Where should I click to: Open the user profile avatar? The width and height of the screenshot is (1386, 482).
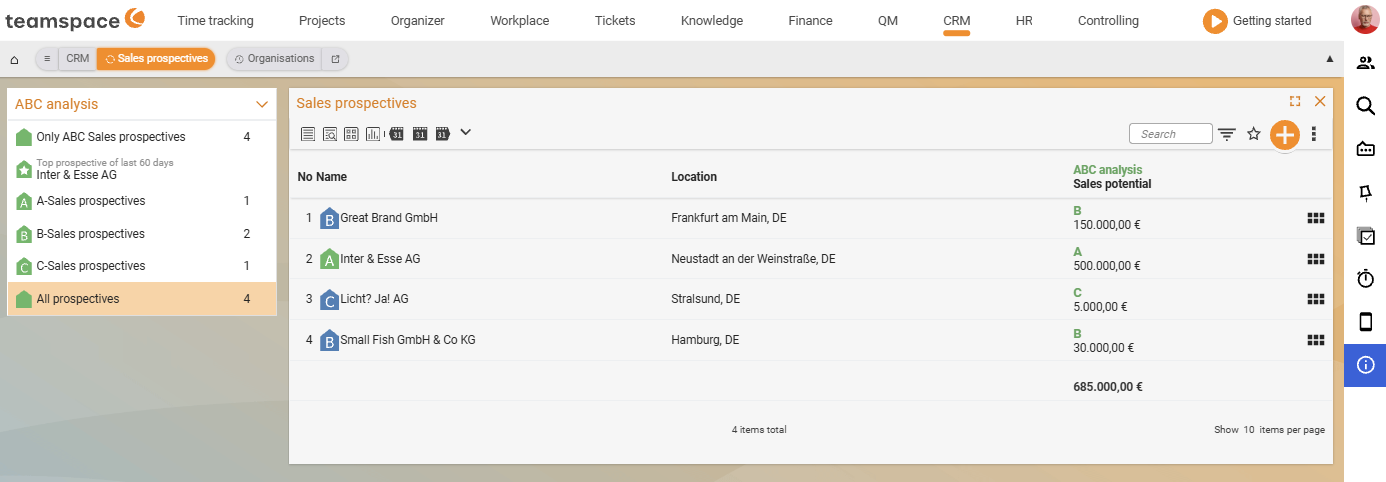(1364, 20)
